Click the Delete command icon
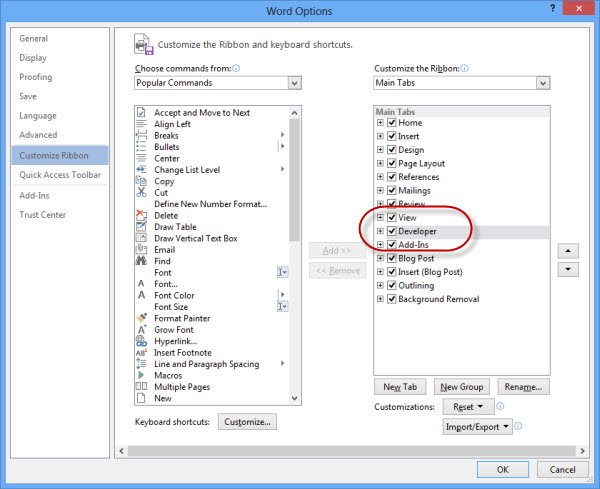 click(141, 215)
